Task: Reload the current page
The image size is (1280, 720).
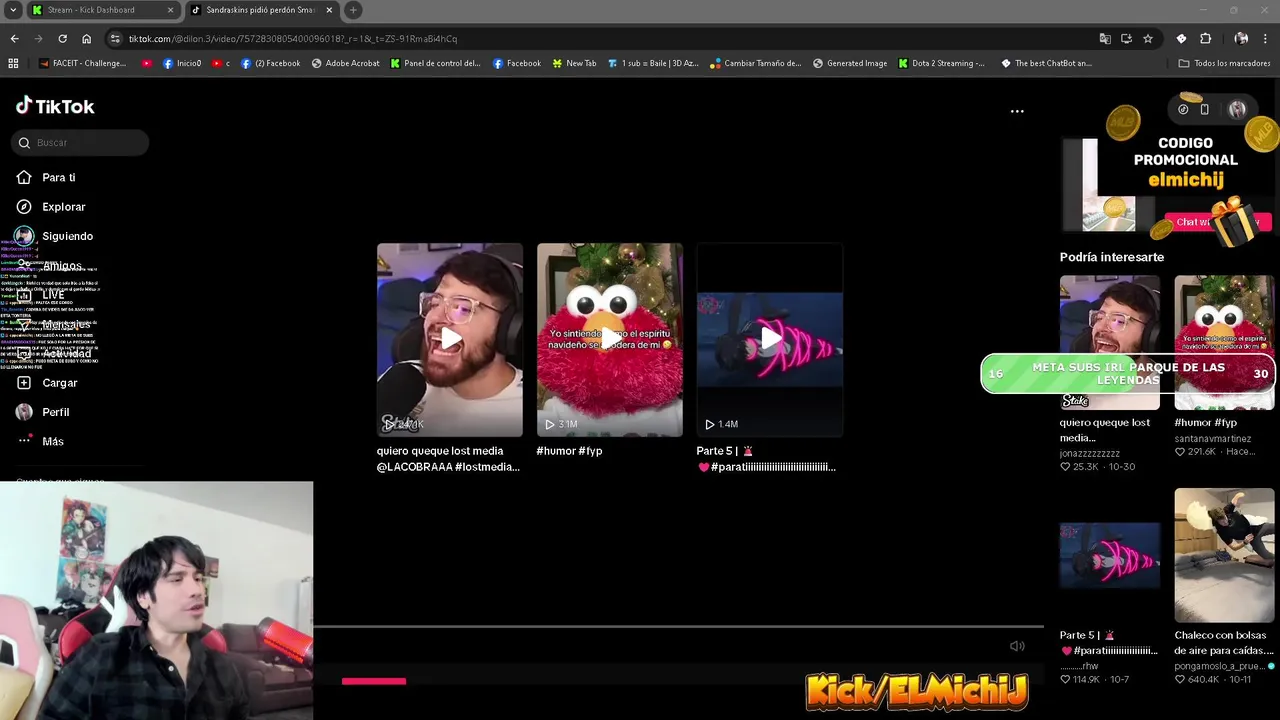Action: pos(62,39)
